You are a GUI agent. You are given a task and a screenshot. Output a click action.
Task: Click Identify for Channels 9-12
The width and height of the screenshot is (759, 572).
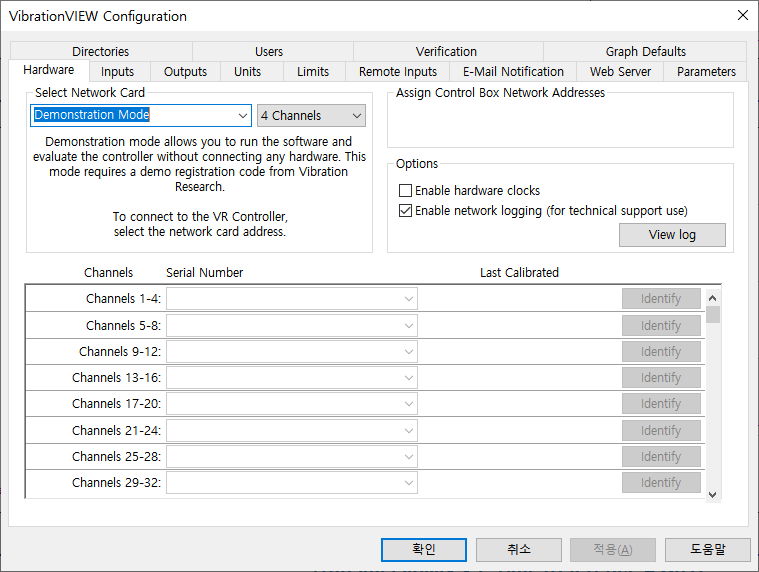click(x=661, y=352)
